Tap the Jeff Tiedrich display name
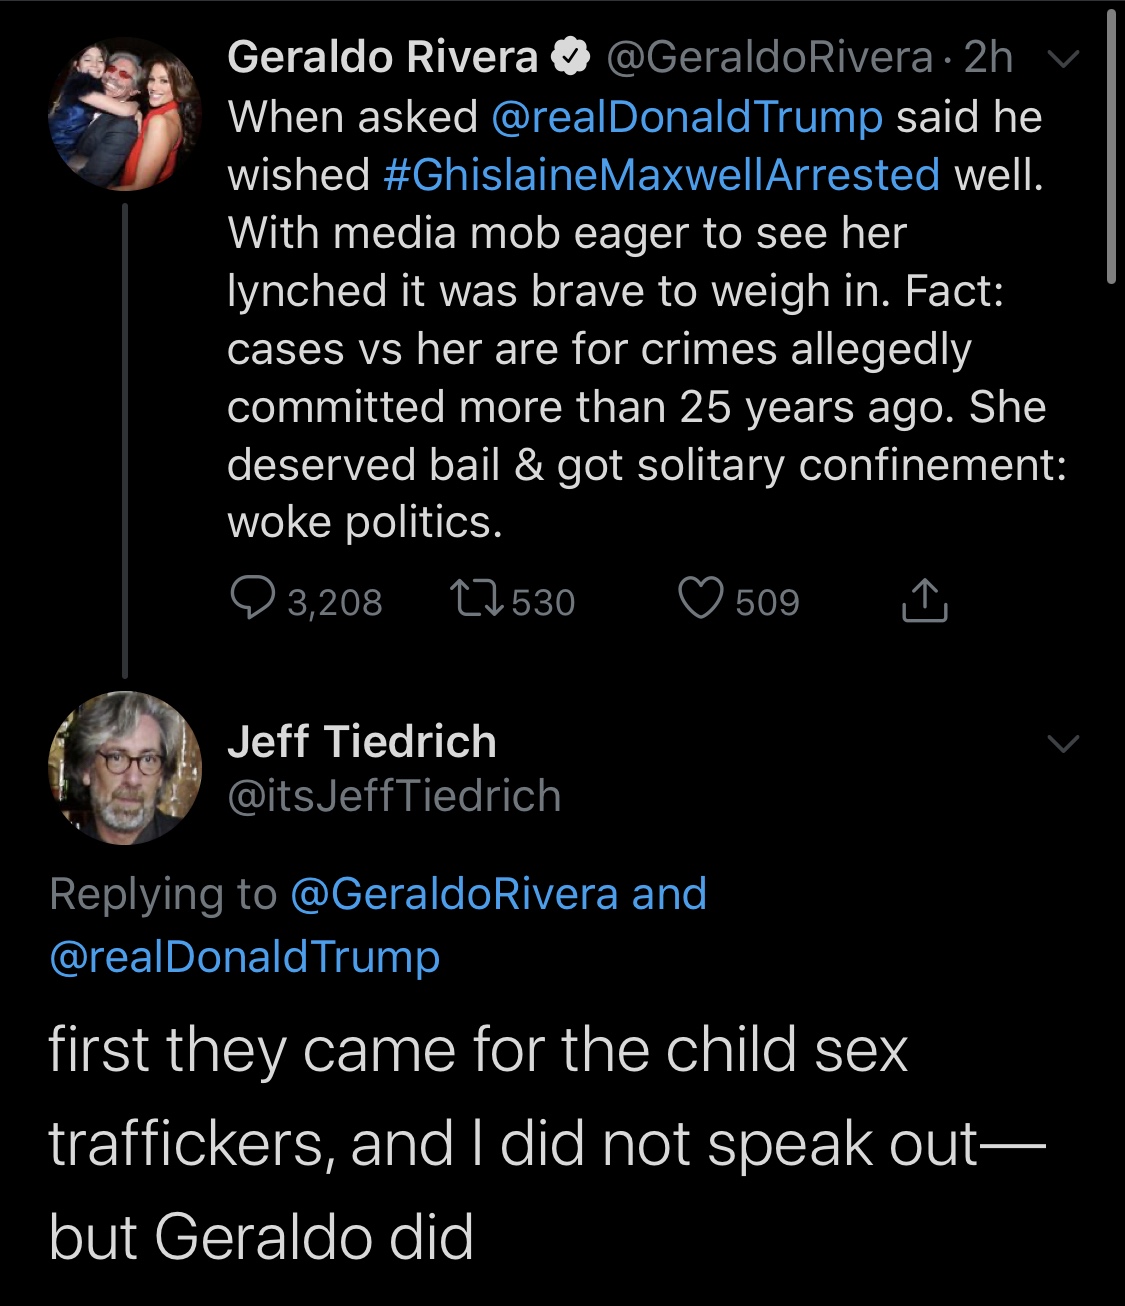The image size is (1125, 1306). coord(362,742)
